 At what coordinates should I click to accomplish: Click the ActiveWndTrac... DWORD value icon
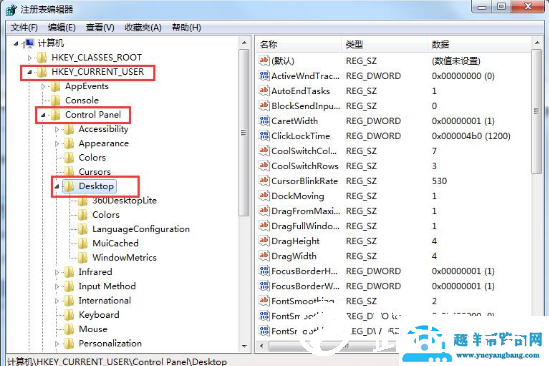264,76
